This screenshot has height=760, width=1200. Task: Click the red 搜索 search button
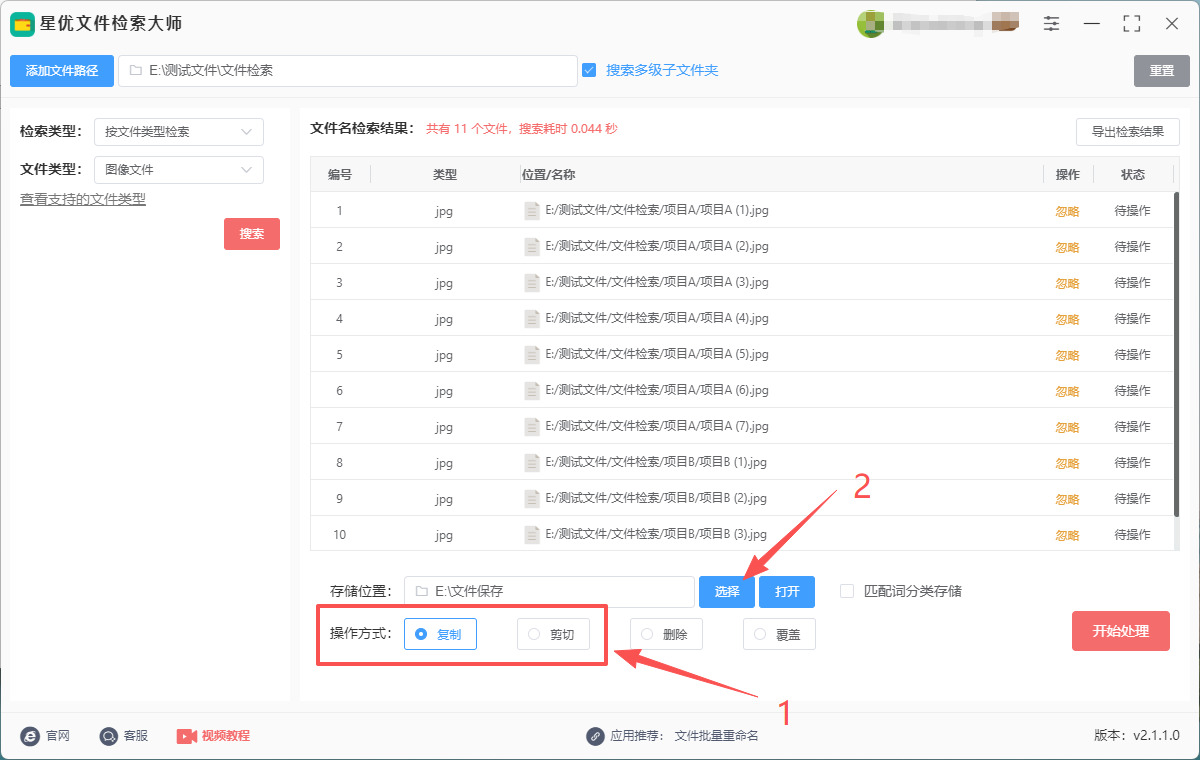252,234
